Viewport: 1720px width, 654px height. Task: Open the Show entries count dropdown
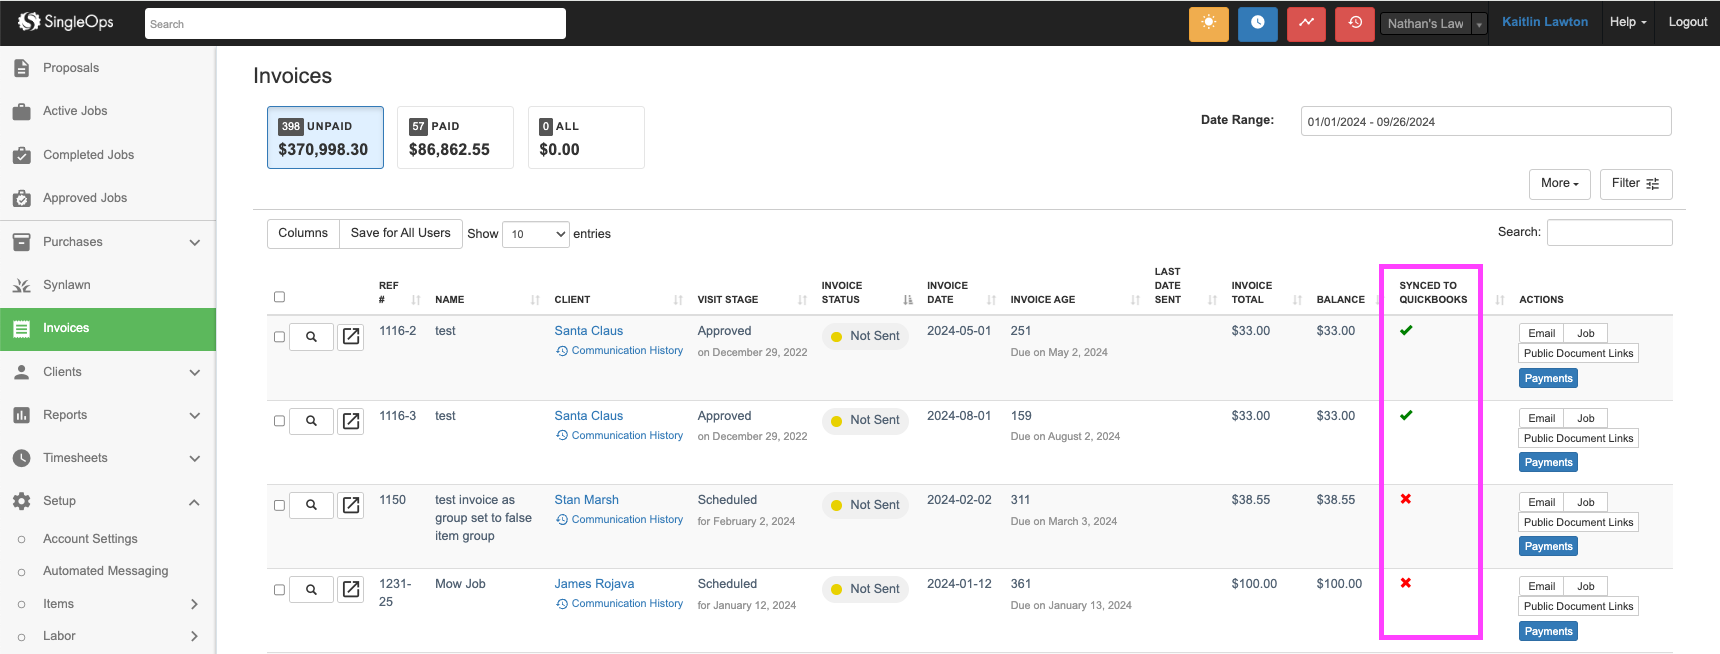(x=535, y=234)
